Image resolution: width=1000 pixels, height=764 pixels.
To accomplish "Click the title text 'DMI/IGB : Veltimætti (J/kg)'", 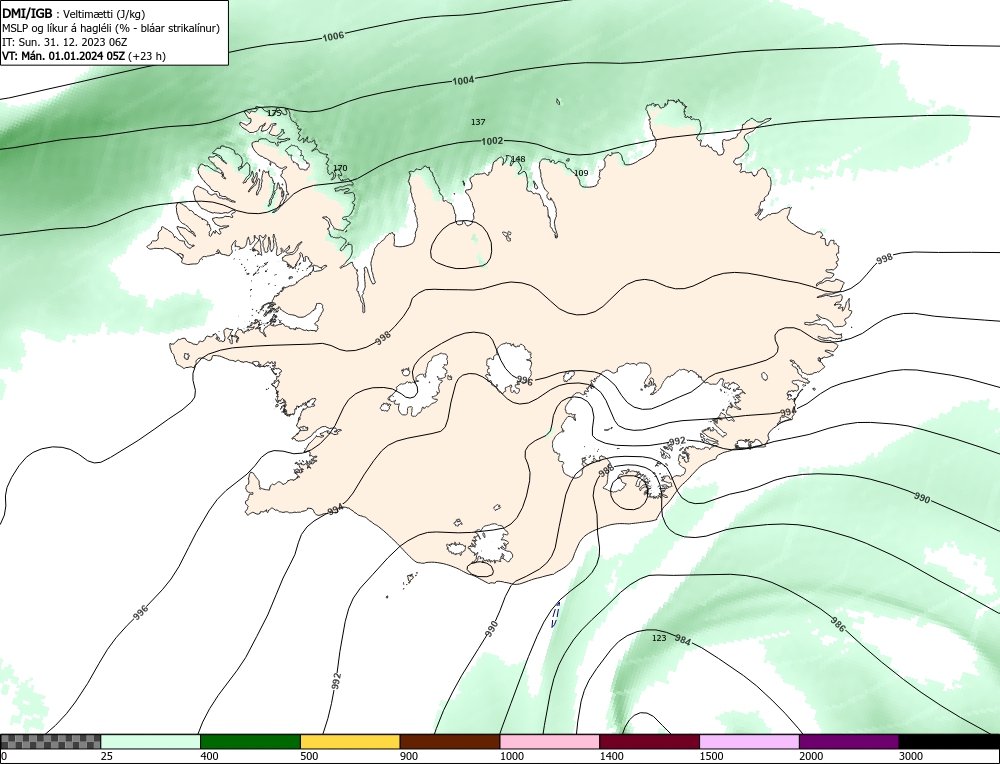I will (x=74, y=14).
